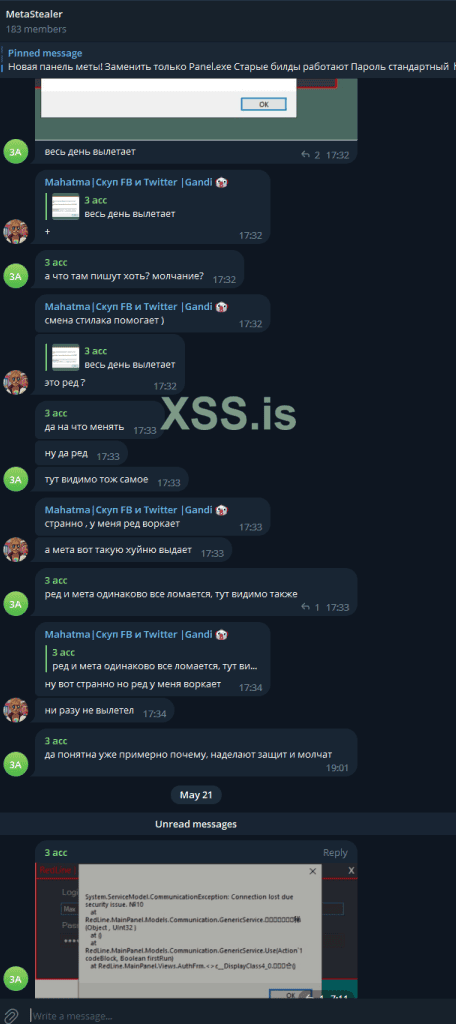Click sender name Mahatma above "смена стилака помогает"
This screenshot has height=1024, width=456.
click(x=128, y=306)
